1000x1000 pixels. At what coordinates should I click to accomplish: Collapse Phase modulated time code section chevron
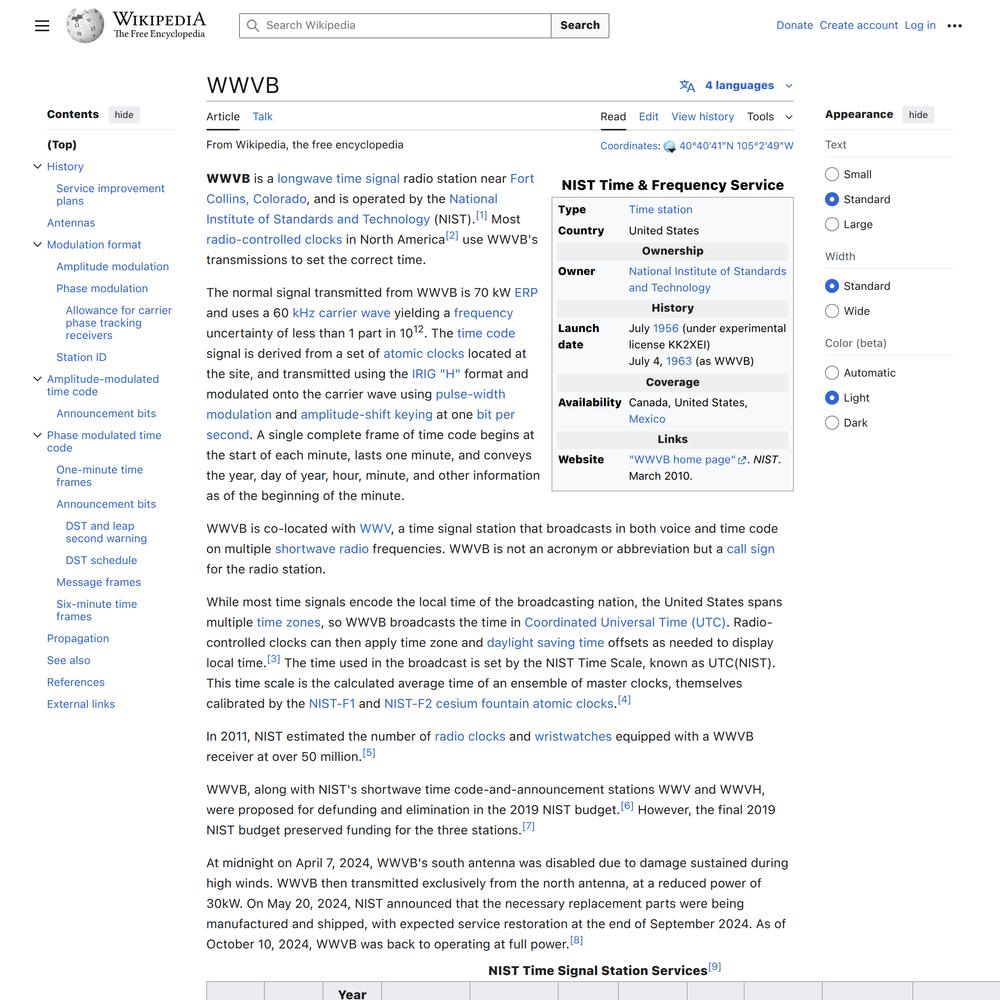click(38, 435)
